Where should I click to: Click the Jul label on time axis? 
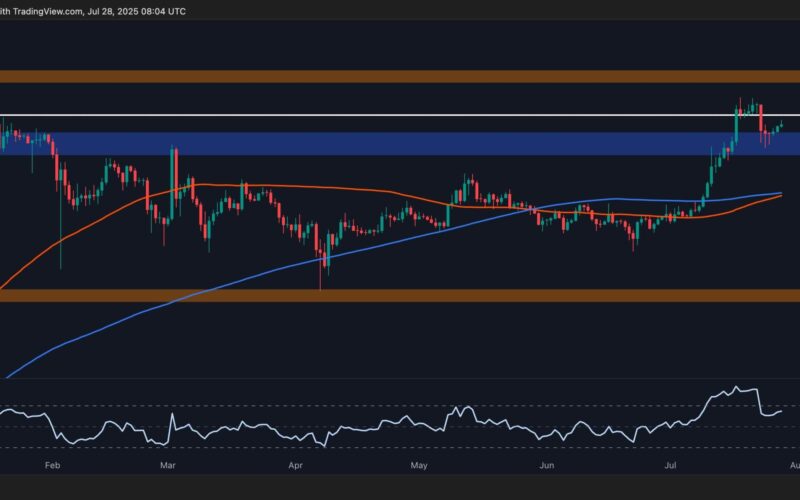[669, 466]
